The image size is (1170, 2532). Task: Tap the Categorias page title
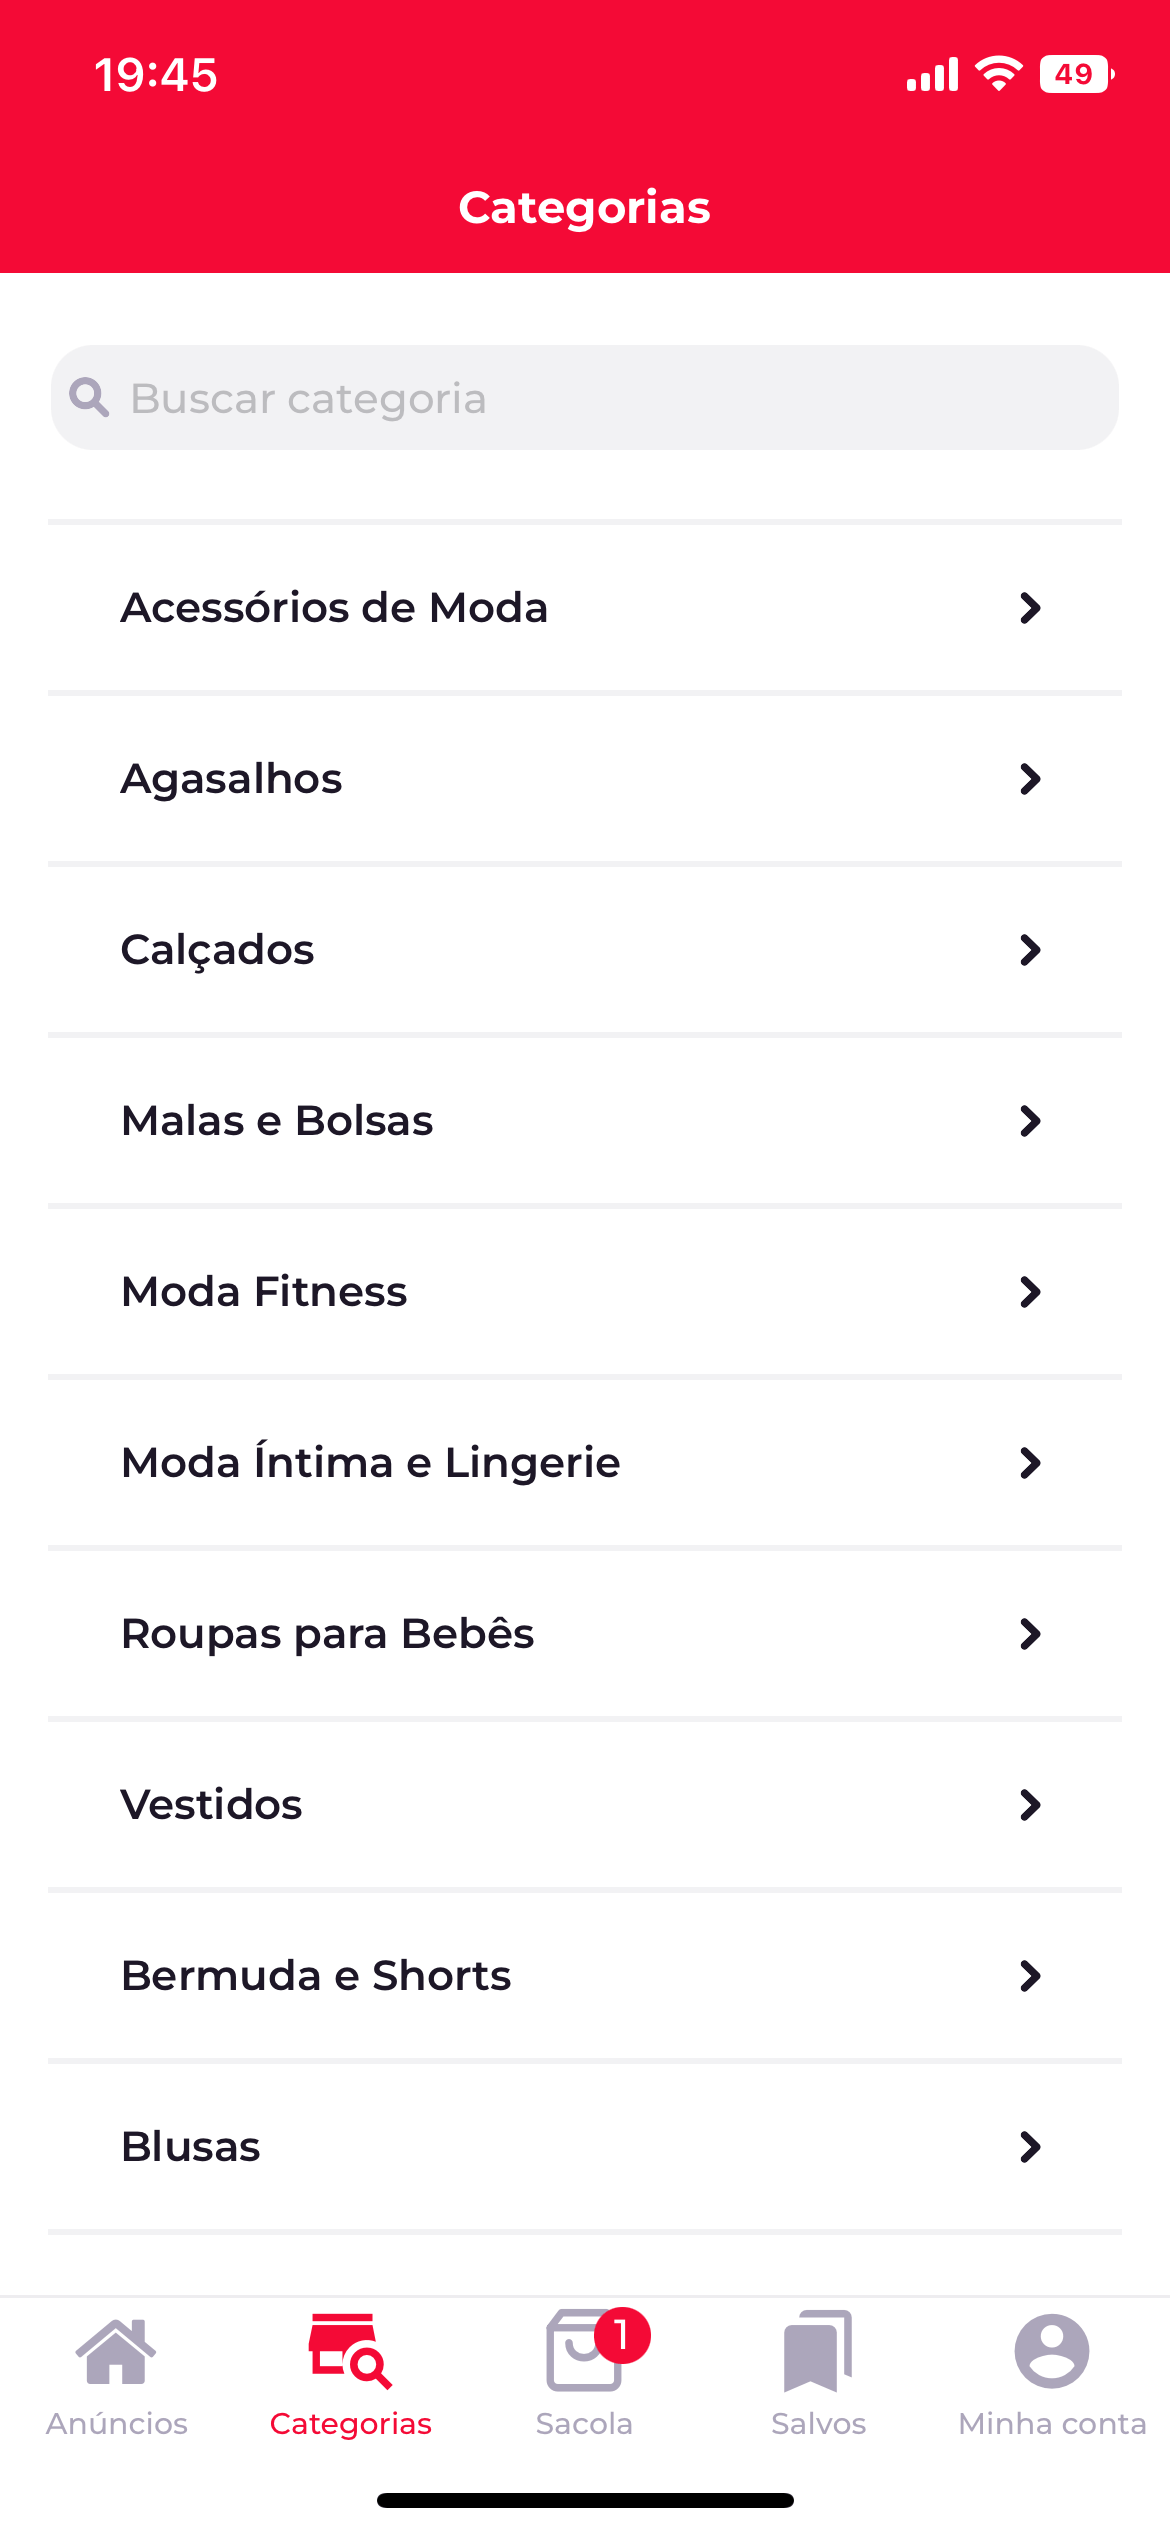[x=585, y=208]
